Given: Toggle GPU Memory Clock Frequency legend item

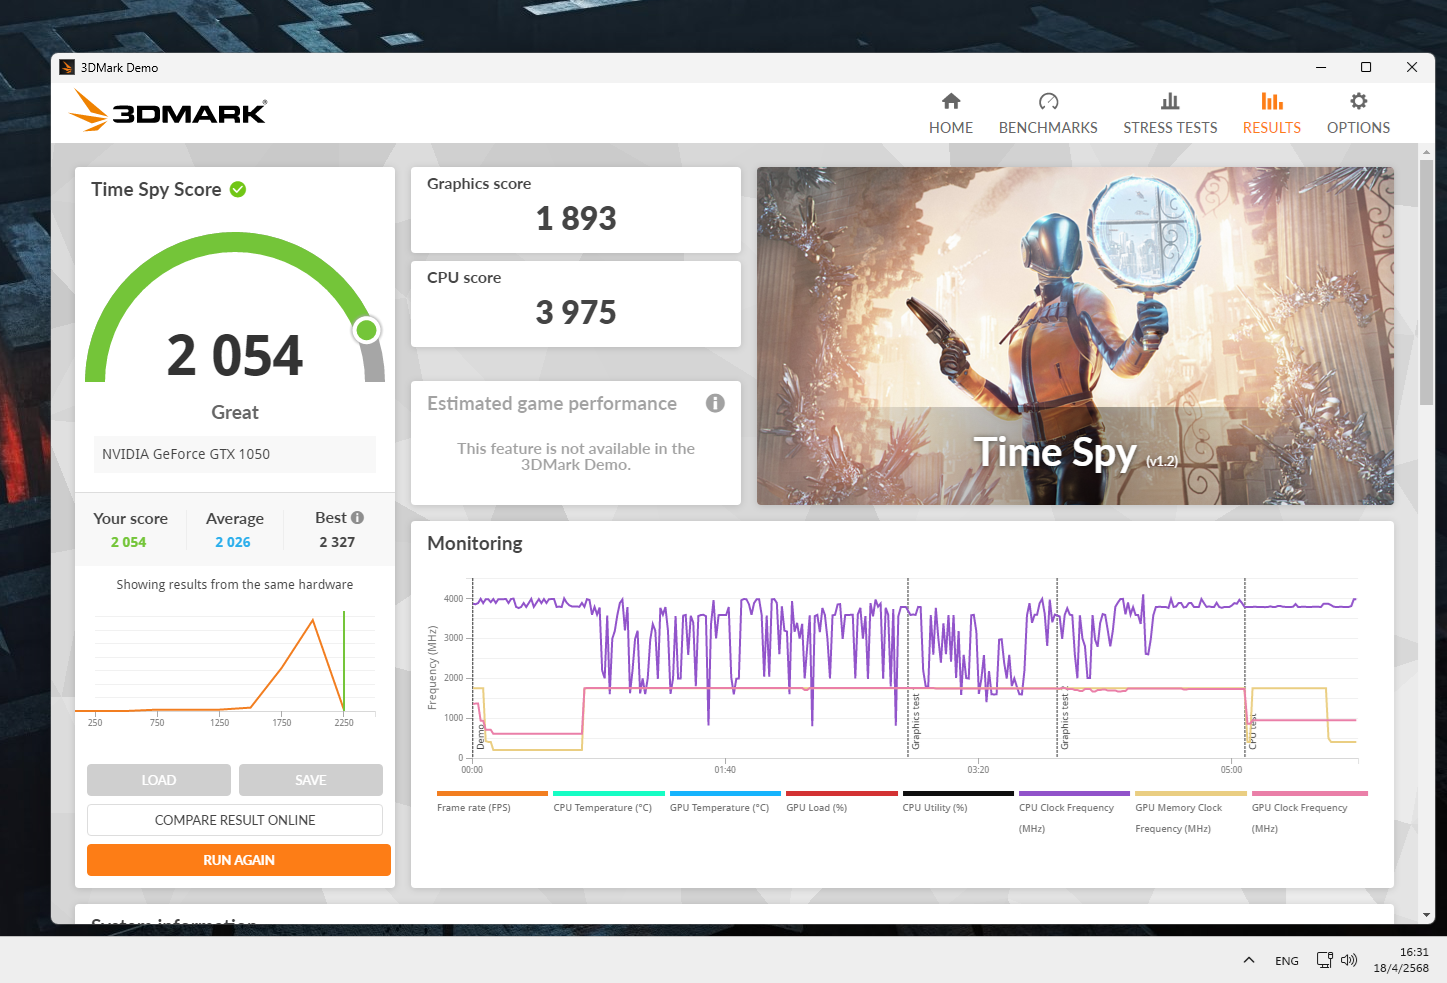Looking at the screenshot, I should coord(1191,813).
